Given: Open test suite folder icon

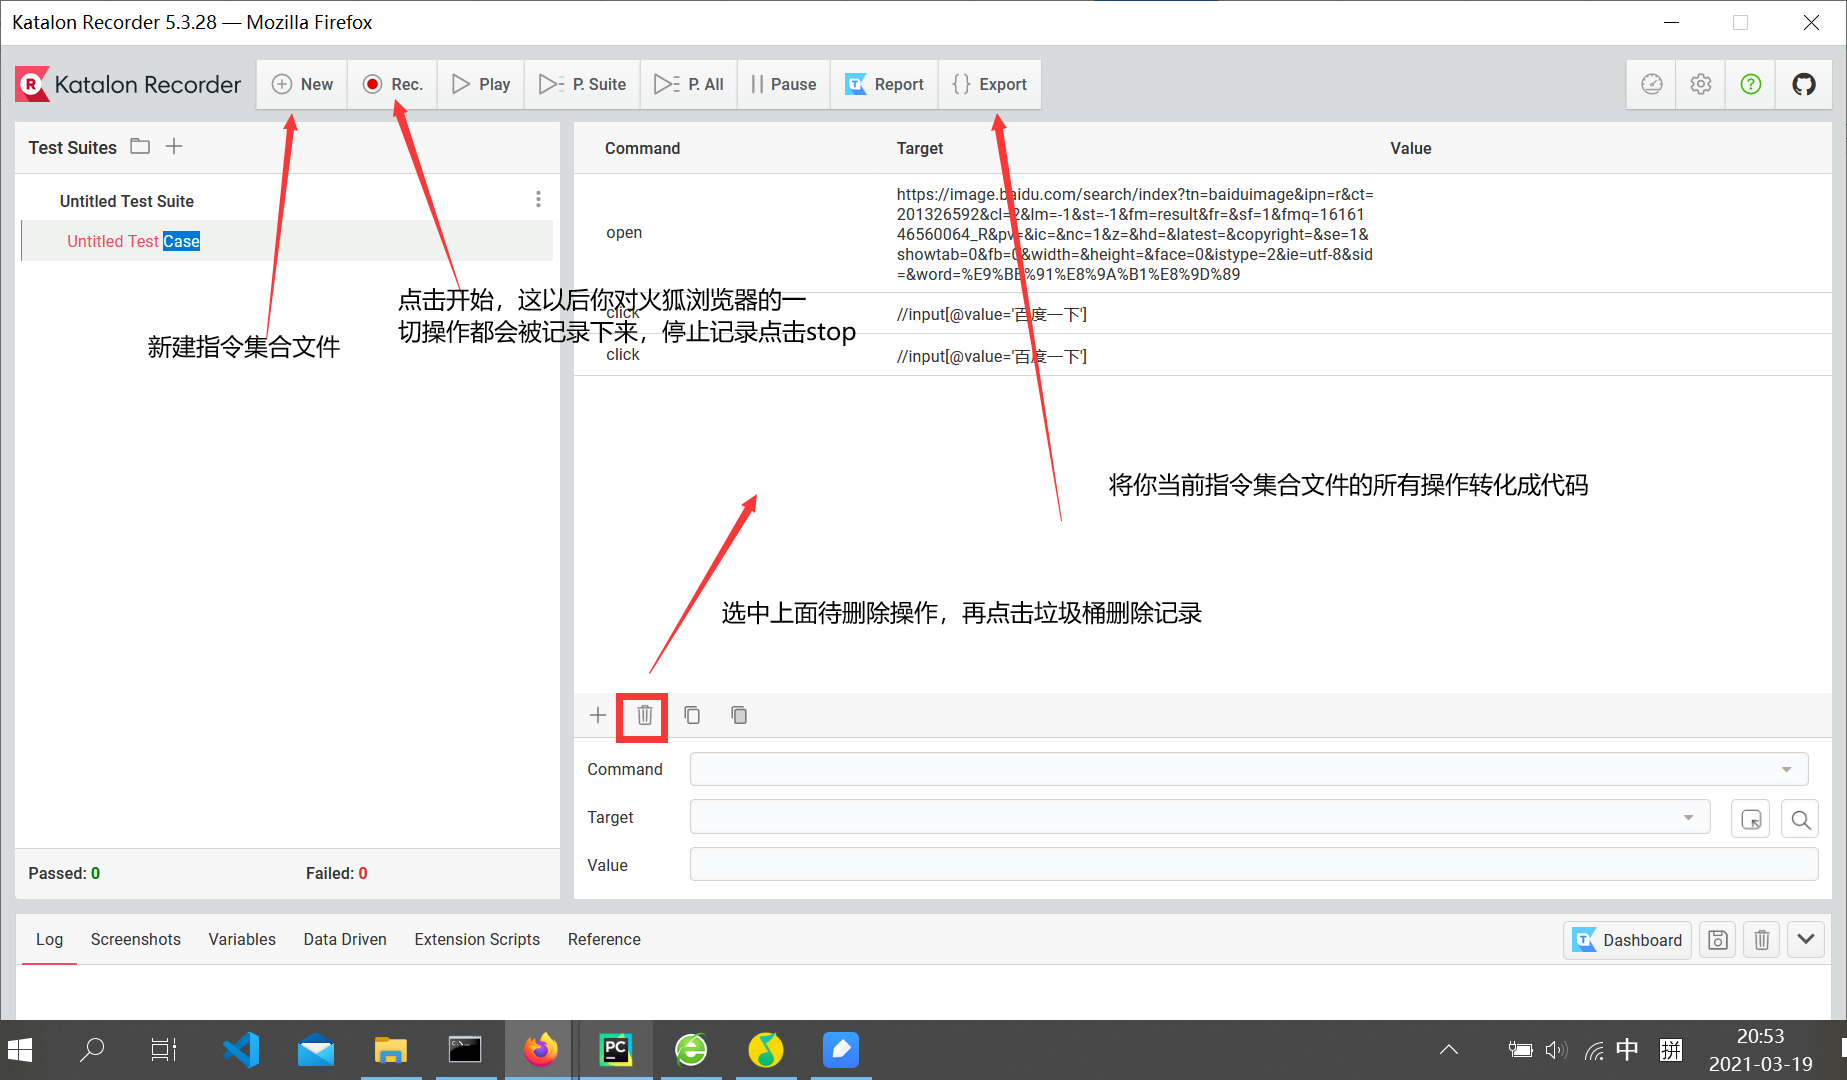Looking at the screenshot, I should [140, 147].
